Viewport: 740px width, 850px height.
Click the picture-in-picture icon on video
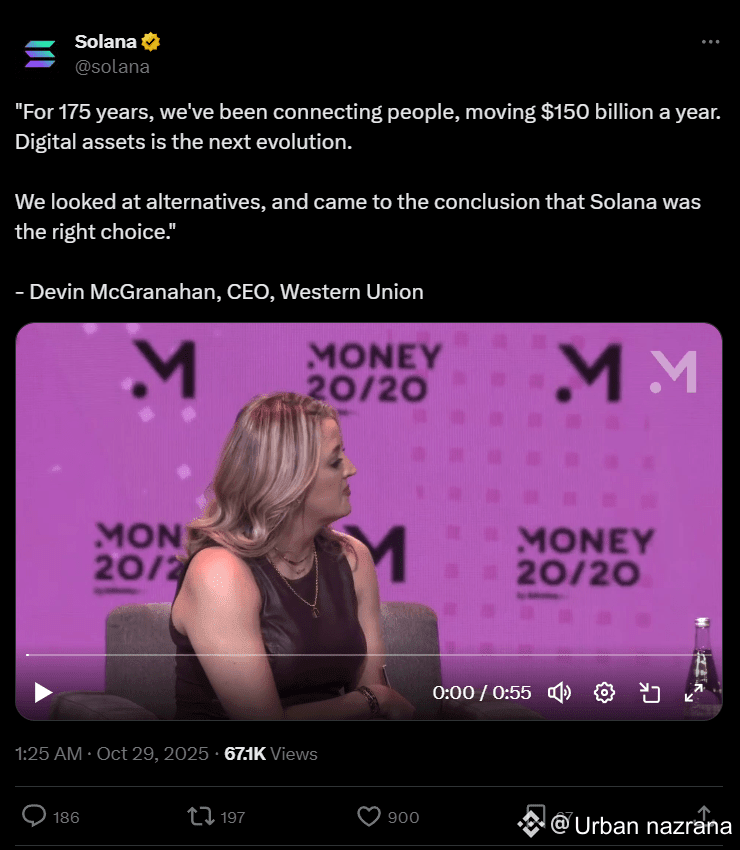click(649, 692)
